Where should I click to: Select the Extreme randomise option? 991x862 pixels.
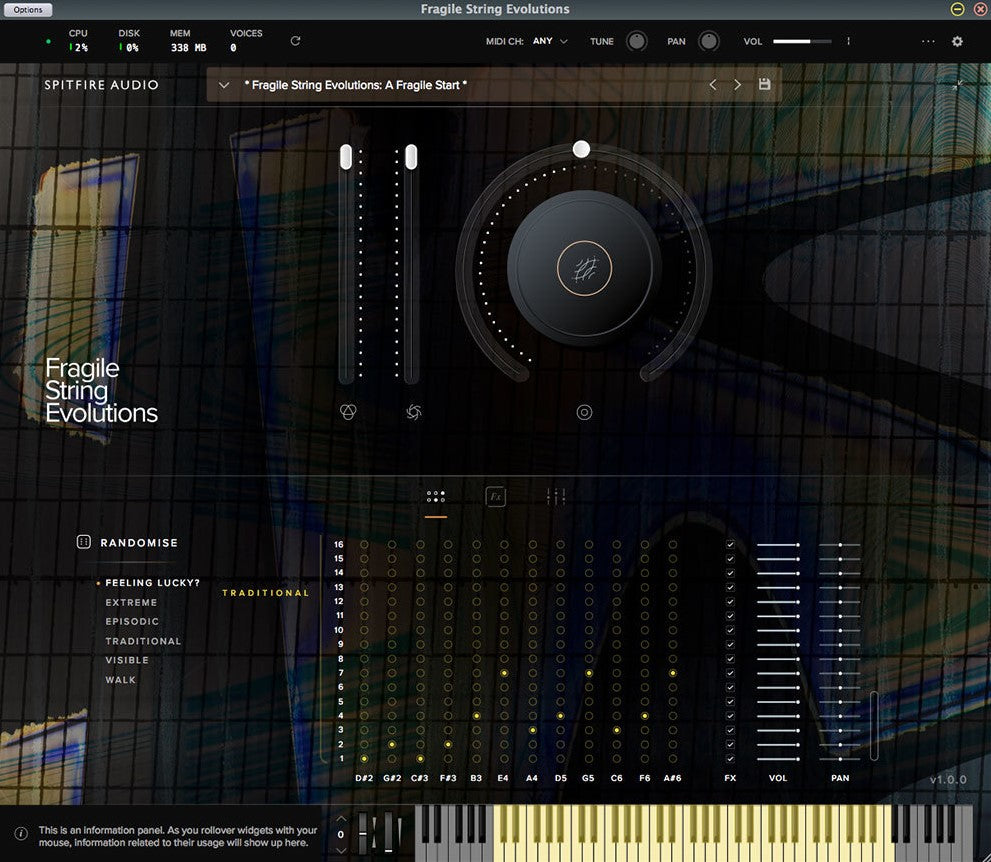(x=132, y=603)
